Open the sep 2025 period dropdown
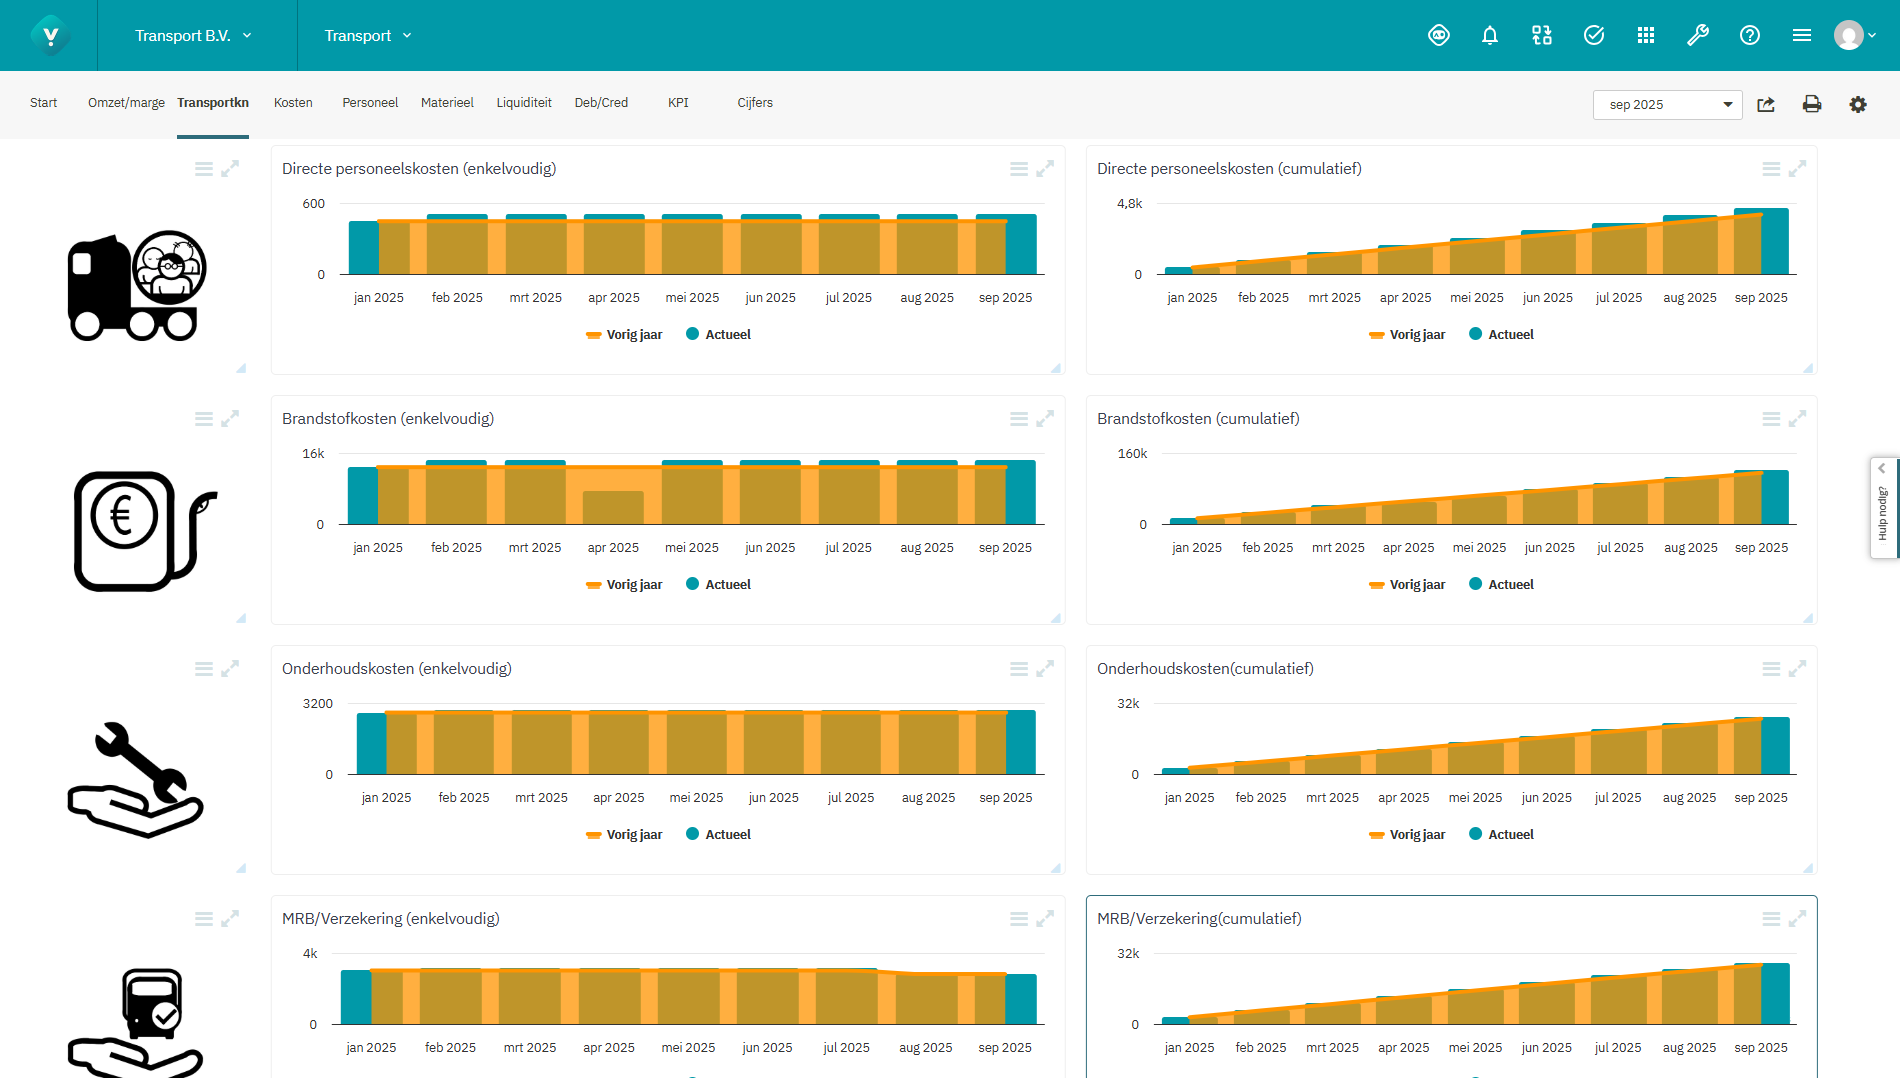 pos(1667,105)
